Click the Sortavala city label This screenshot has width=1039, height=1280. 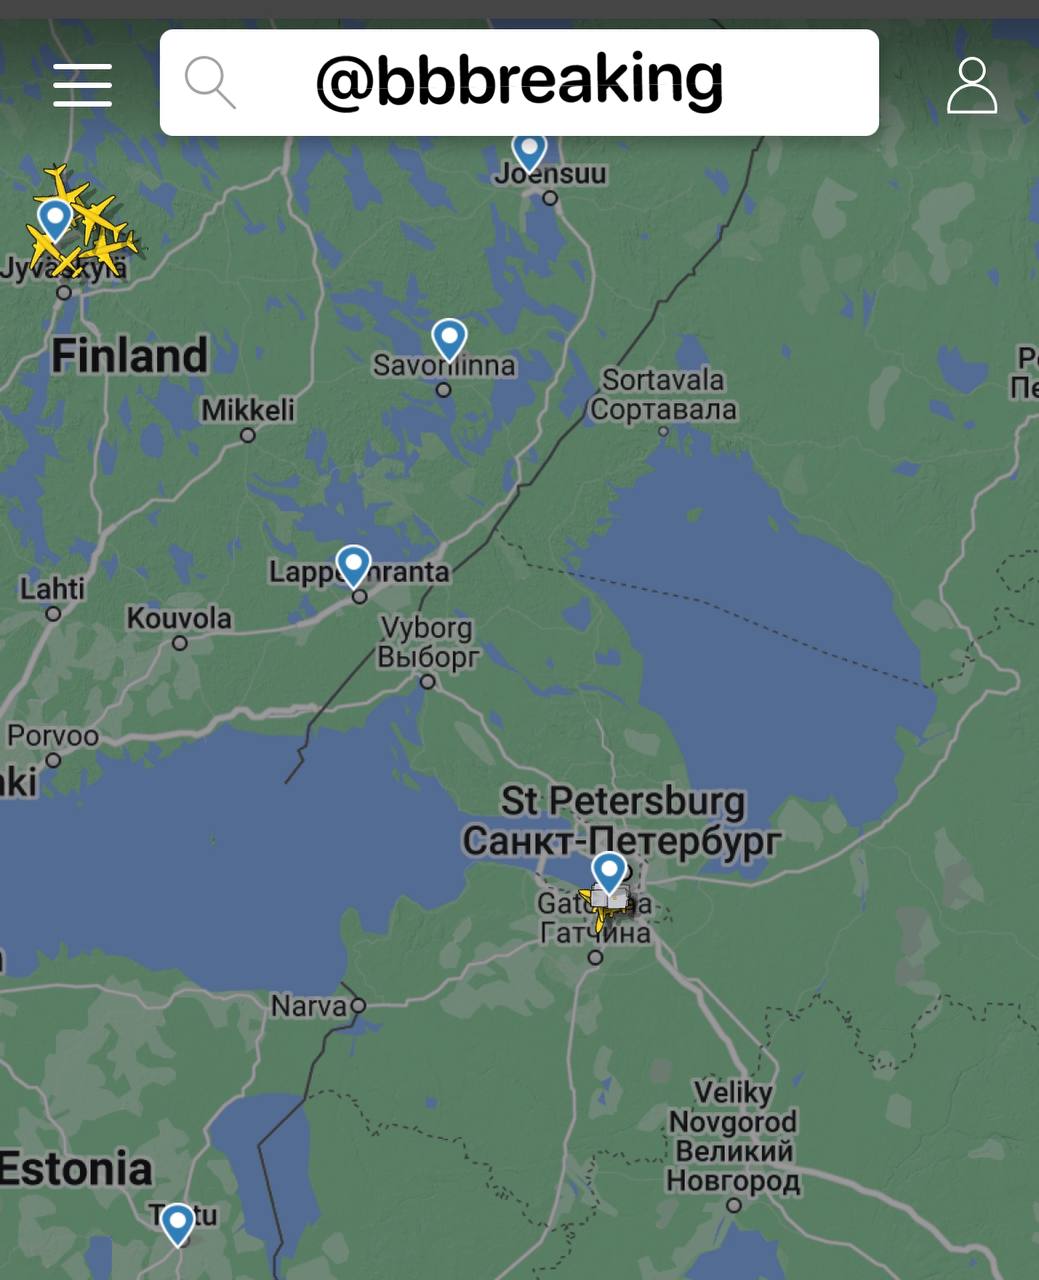point(663,394)
